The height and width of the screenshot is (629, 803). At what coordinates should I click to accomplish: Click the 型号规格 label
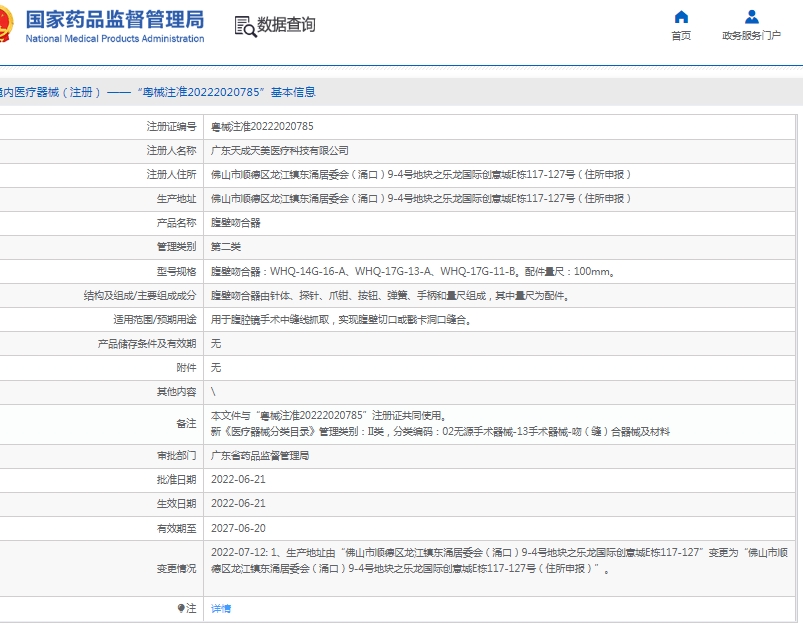177,271
